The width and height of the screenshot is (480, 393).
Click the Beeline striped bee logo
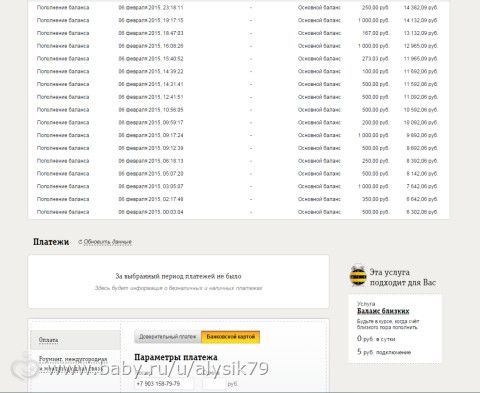click(x=358, y=276)
